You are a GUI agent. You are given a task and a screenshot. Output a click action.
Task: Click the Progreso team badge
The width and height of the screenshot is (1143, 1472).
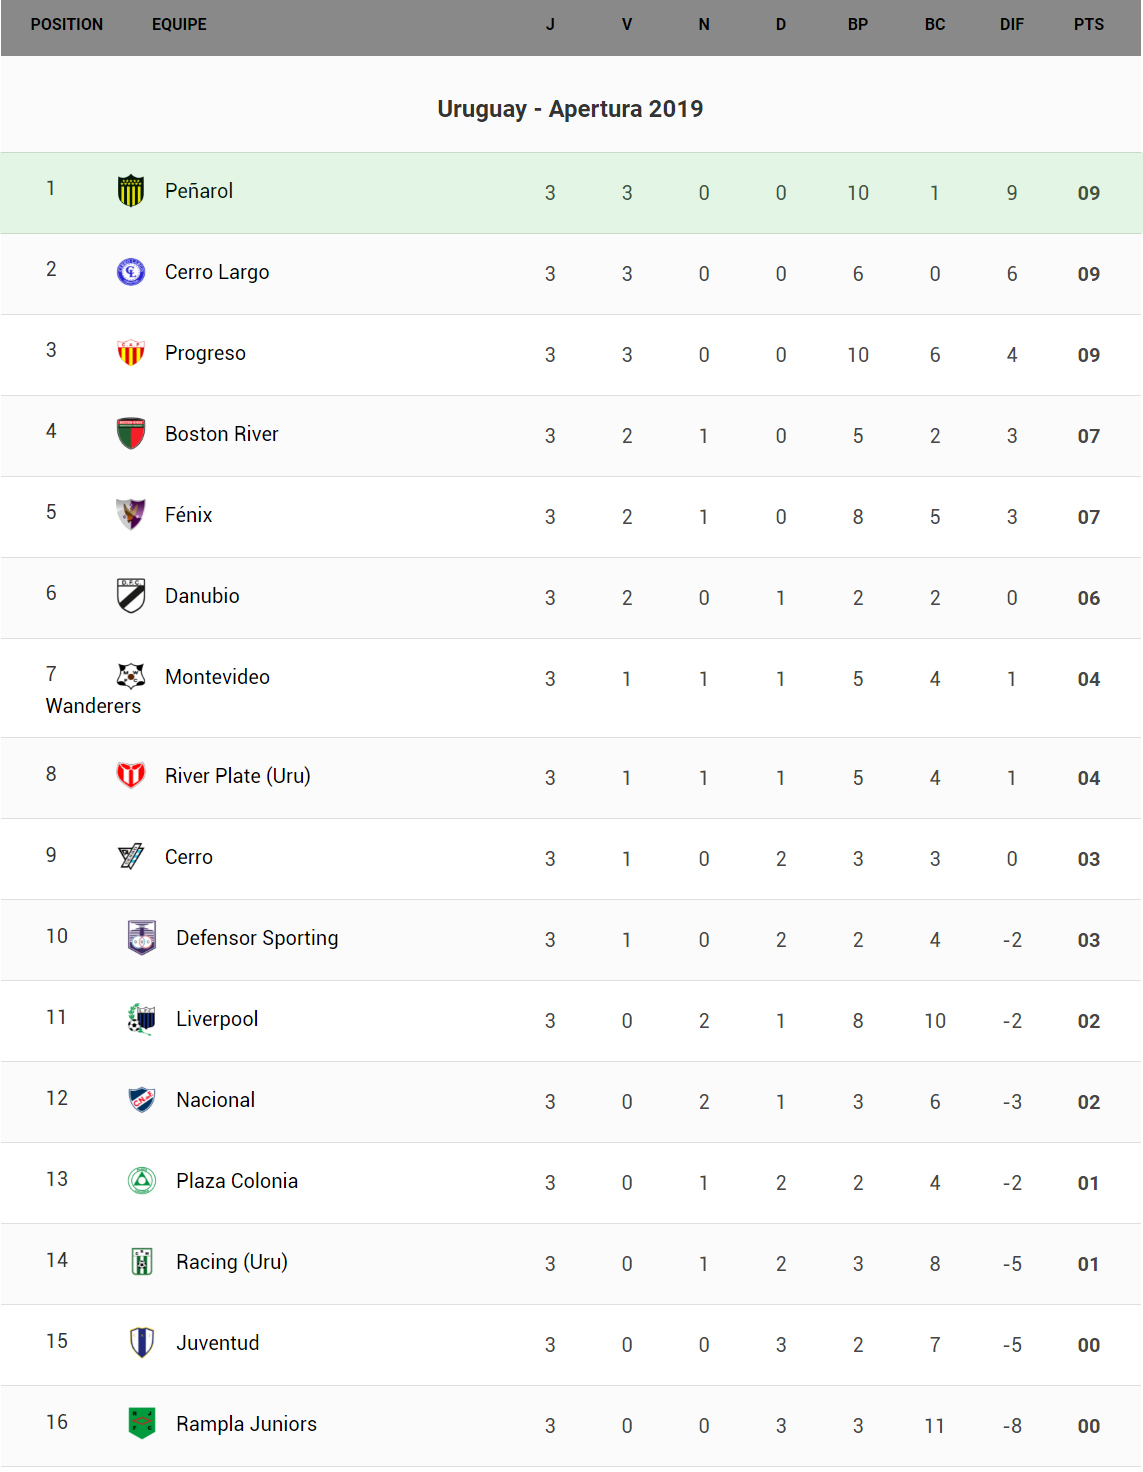click(131, 352)
